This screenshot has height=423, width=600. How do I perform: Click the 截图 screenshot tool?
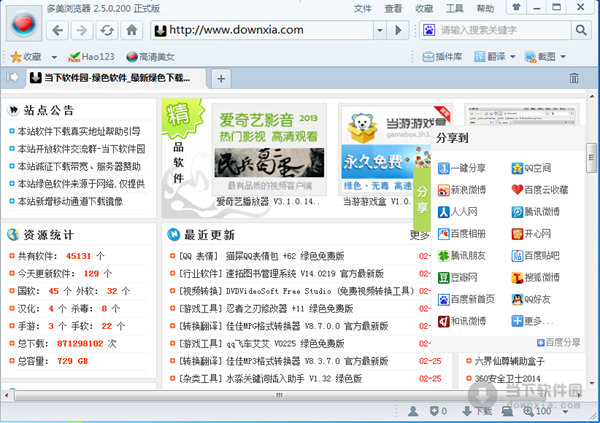click(541, 57)
